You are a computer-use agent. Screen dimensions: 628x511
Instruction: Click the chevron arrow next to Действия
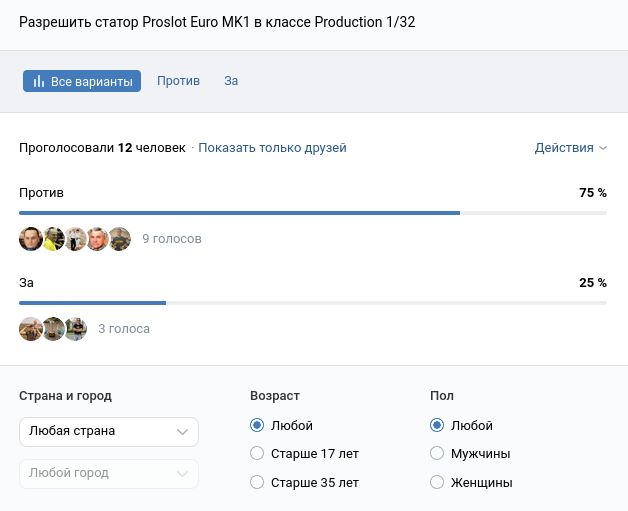click(603, 148)
